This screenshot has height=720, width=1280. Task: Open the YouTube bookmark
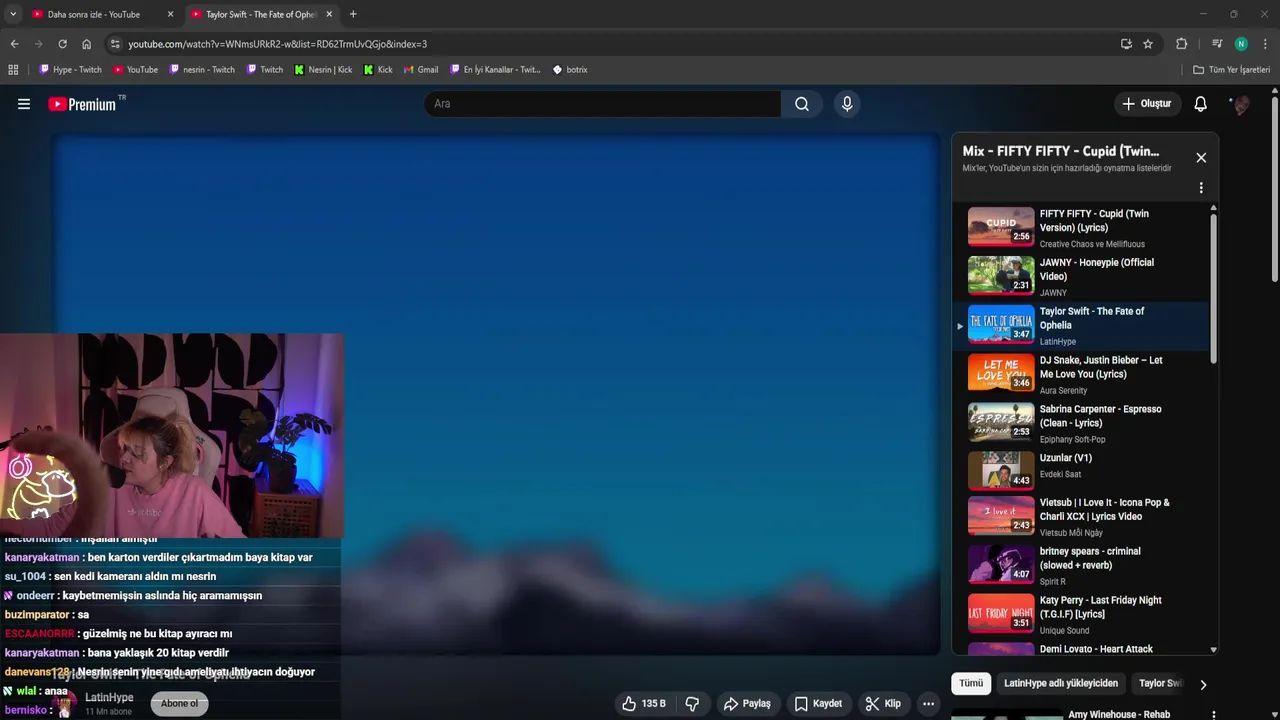135,70
